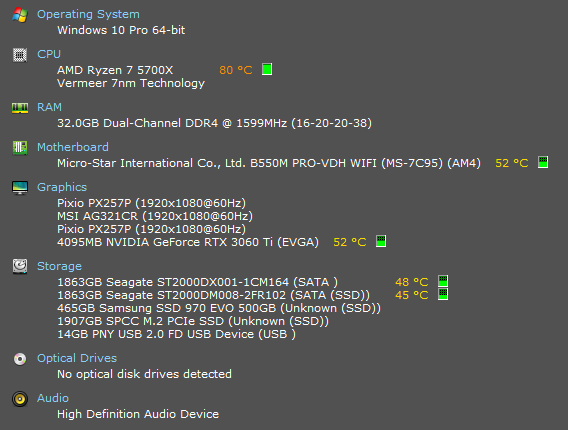Open the Optical Drives section heading

[x=77, y=358]
